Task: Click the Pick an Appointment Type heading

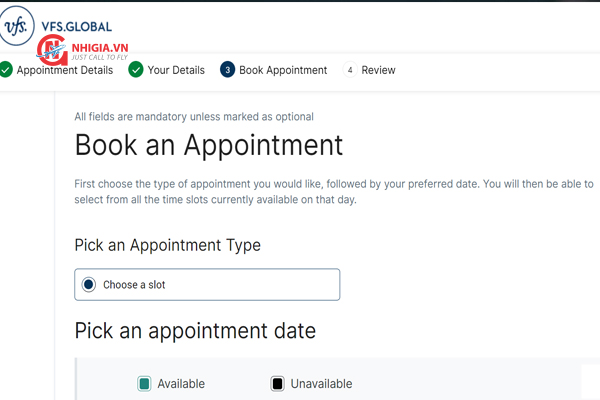Action: click(167, 245)
